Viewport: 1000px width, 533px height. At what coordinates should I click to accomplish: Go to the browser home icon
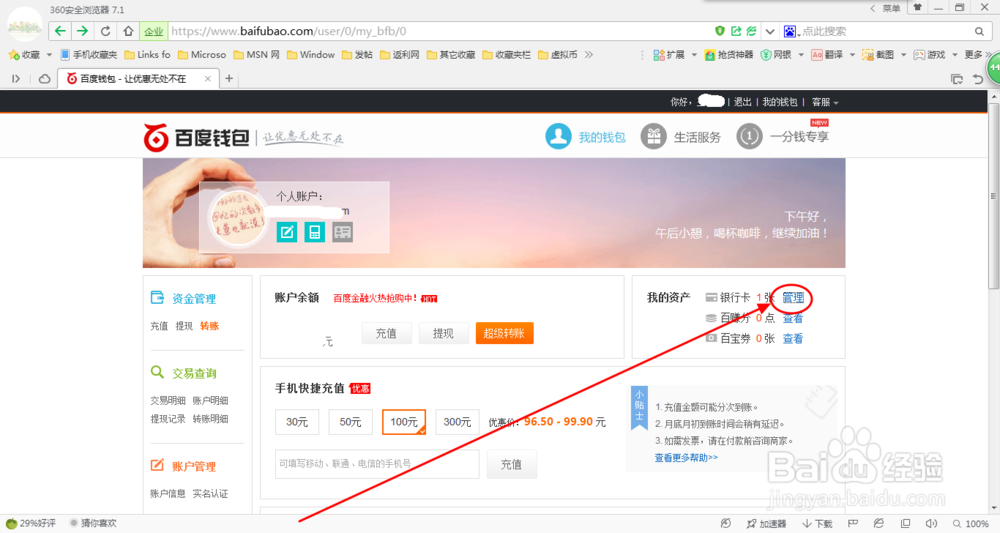point(128,31)
